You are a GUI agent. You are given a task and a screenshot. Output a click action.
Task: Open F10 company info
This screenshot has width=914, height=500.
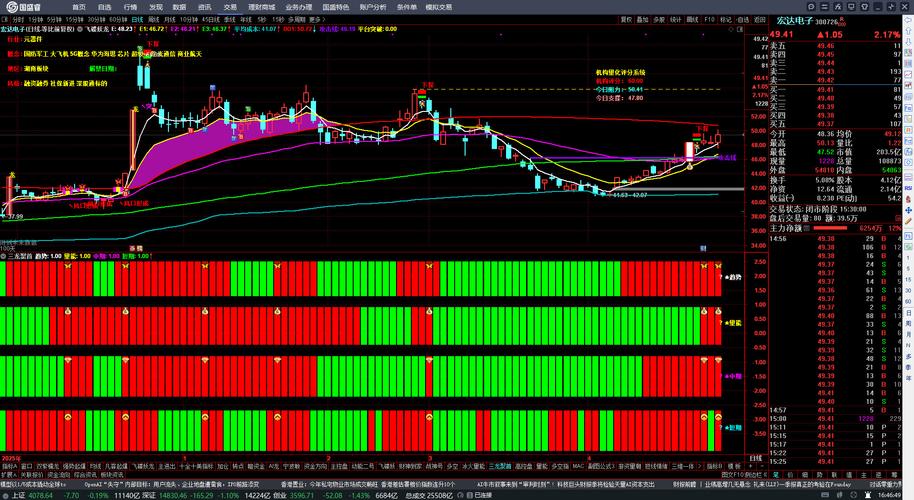pyautogui.click(x=709, y=19)
